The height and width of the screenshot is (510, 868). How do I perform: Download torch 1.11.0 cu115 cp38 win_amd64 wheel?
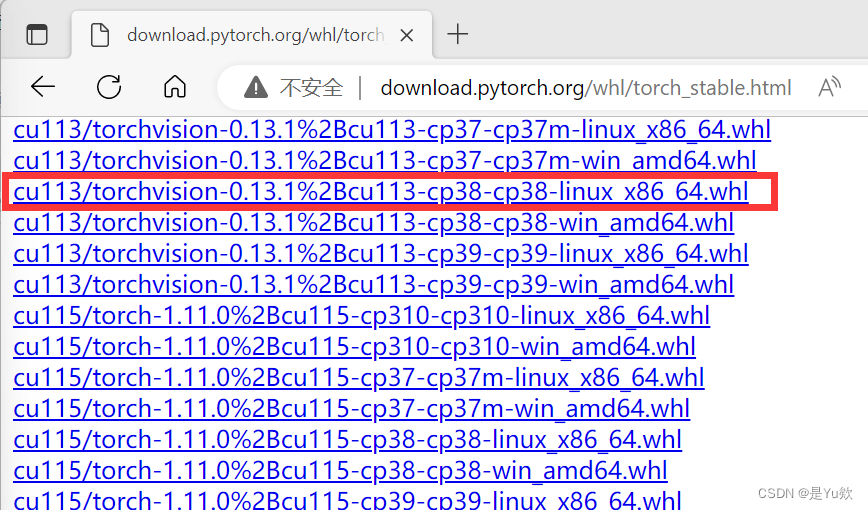340,471
